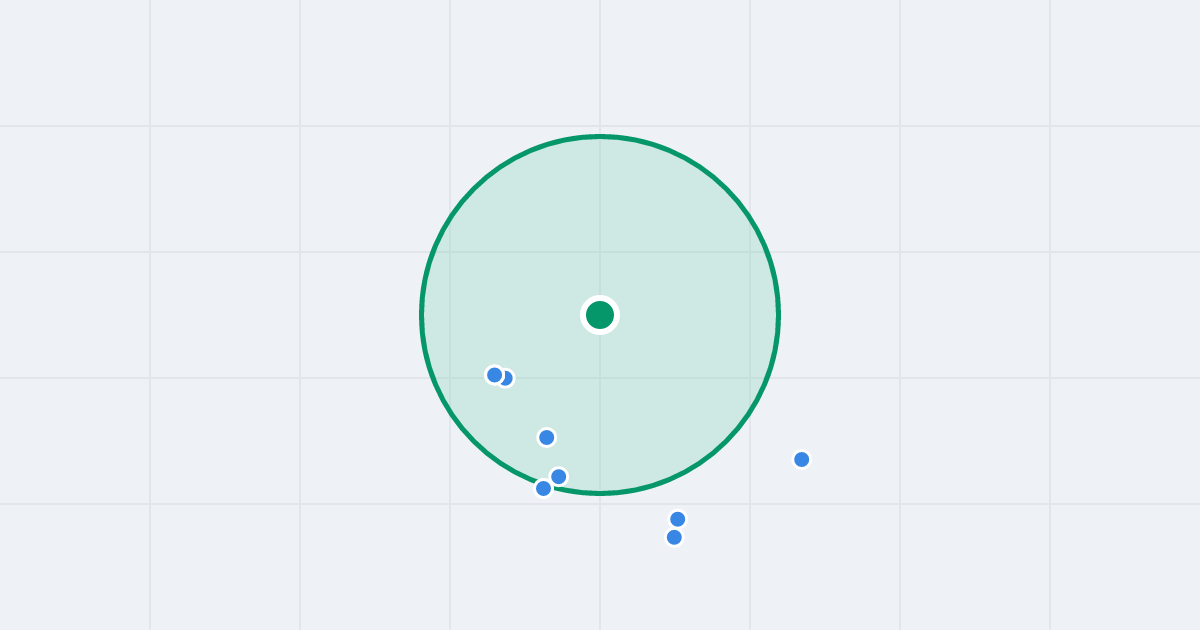Select the blue point sitting on the circle's outline
This screenshot has width=1200, height=630.
click(x=544, y=488)
